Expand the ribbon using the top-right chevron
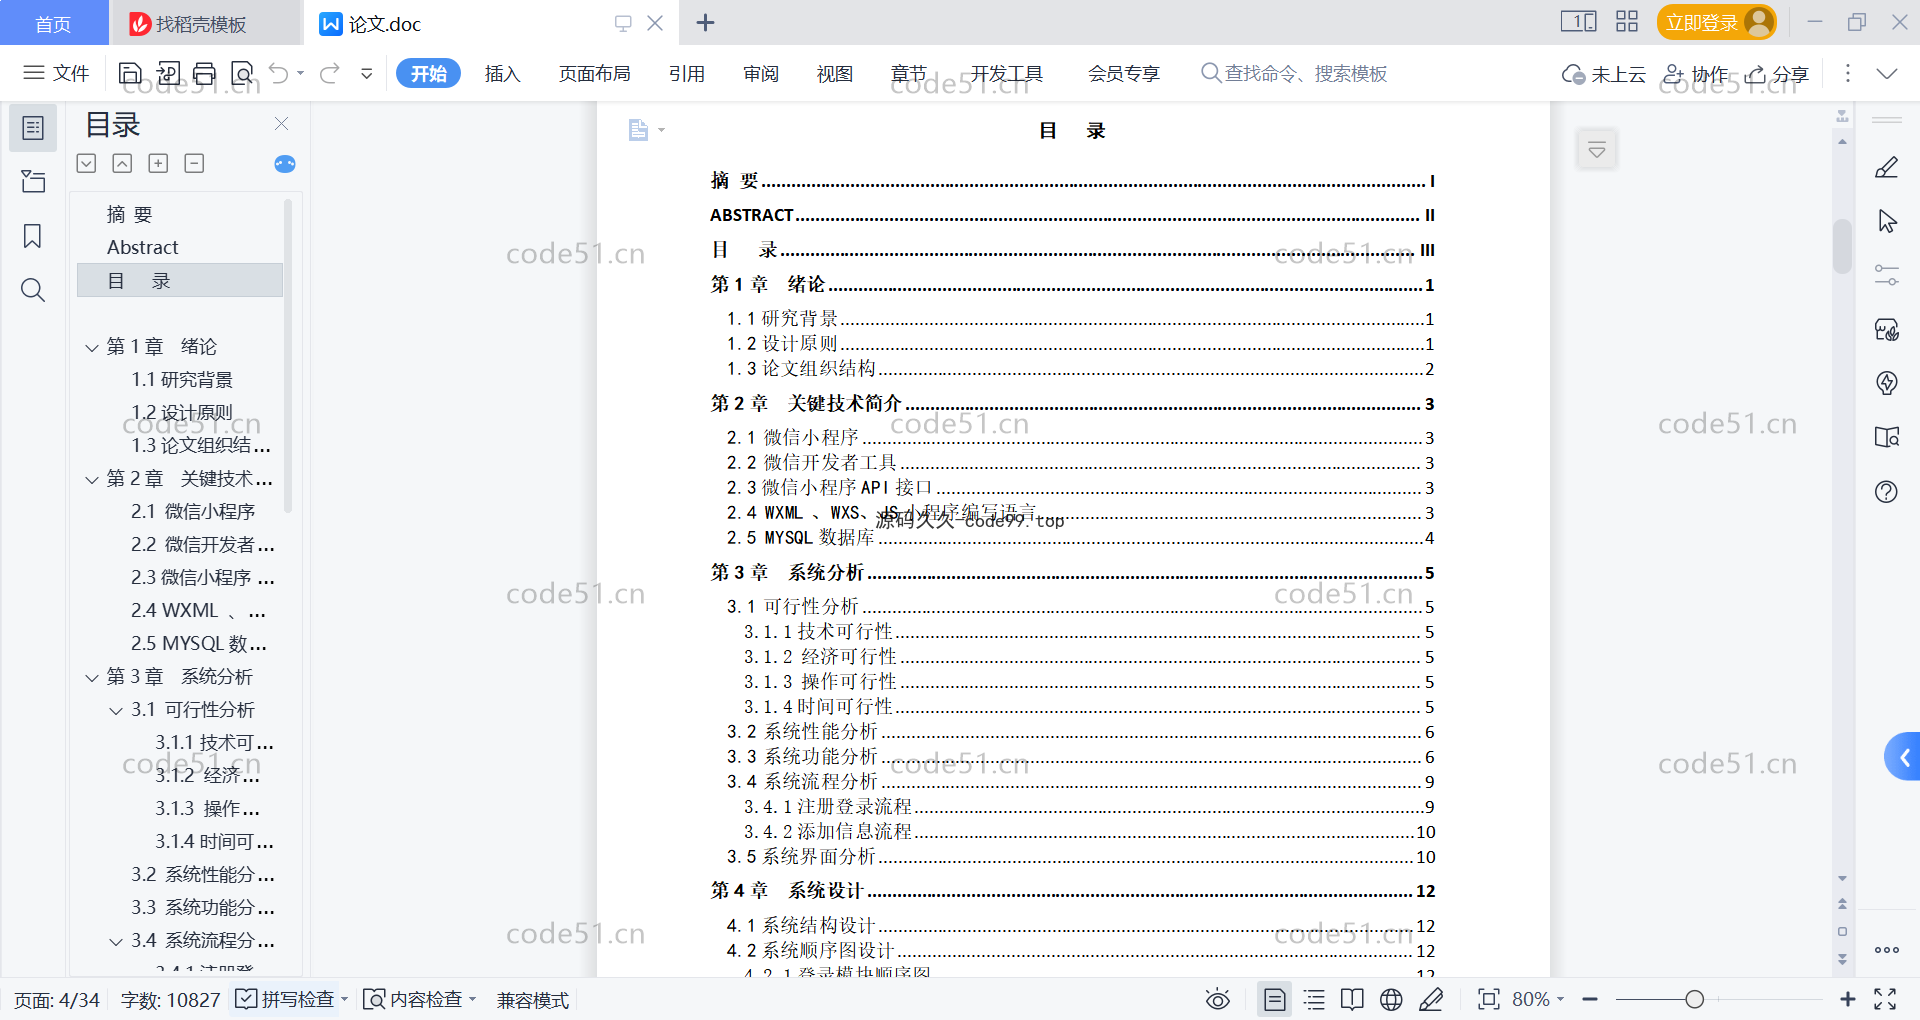 tap(1887, 73)
